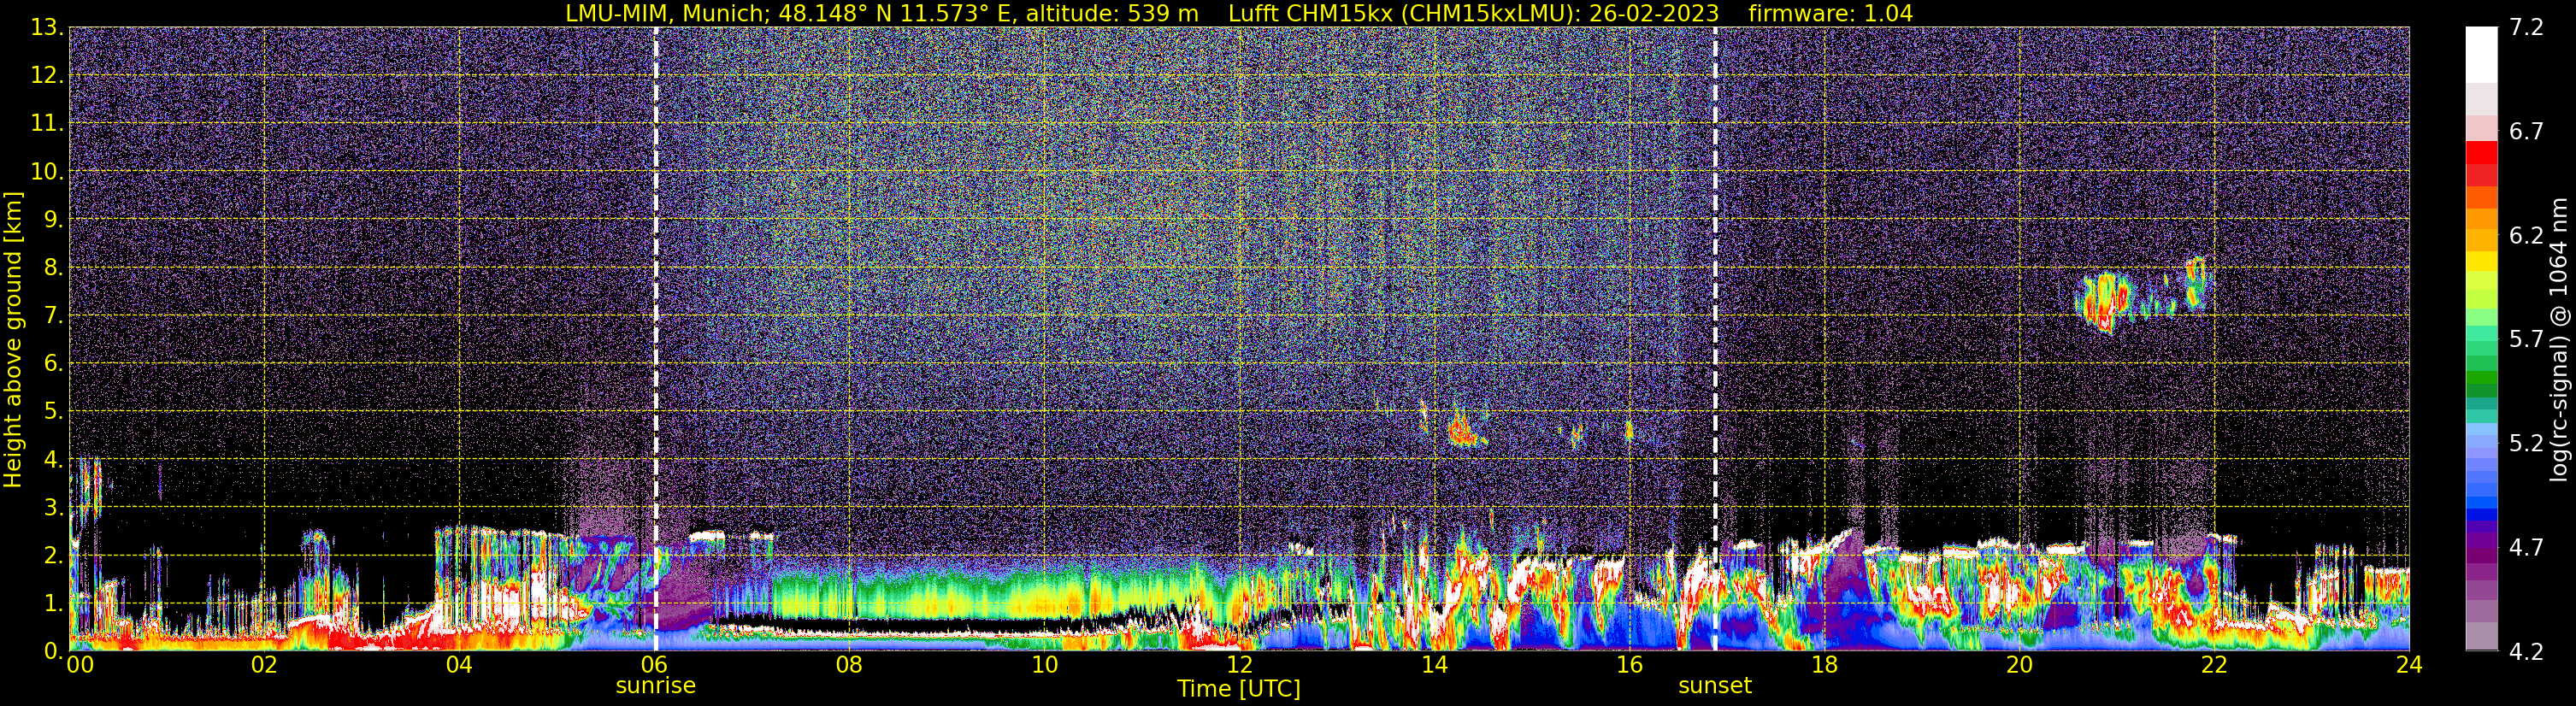Click the white dashed sunrise marker line
Image resolution: width=2576 pixels, height=706 pixels.
coord(656,339)
